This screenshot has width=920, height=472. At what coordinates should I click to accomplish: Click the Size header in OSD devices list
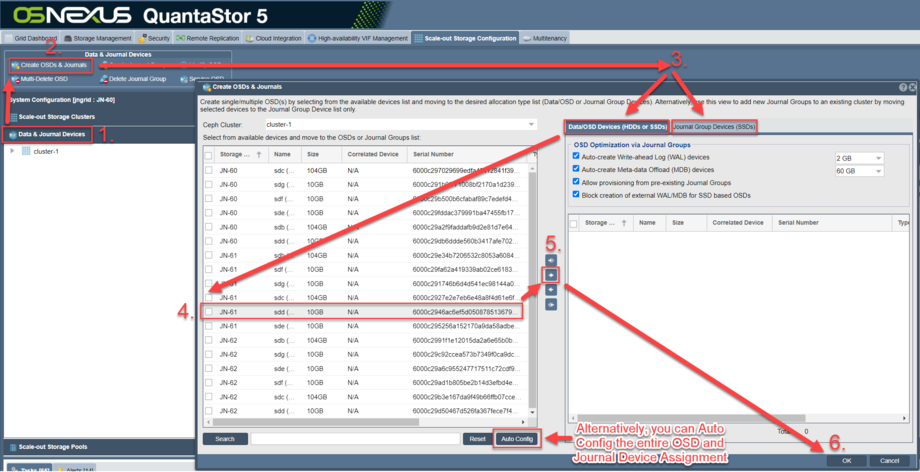[686, 223]
